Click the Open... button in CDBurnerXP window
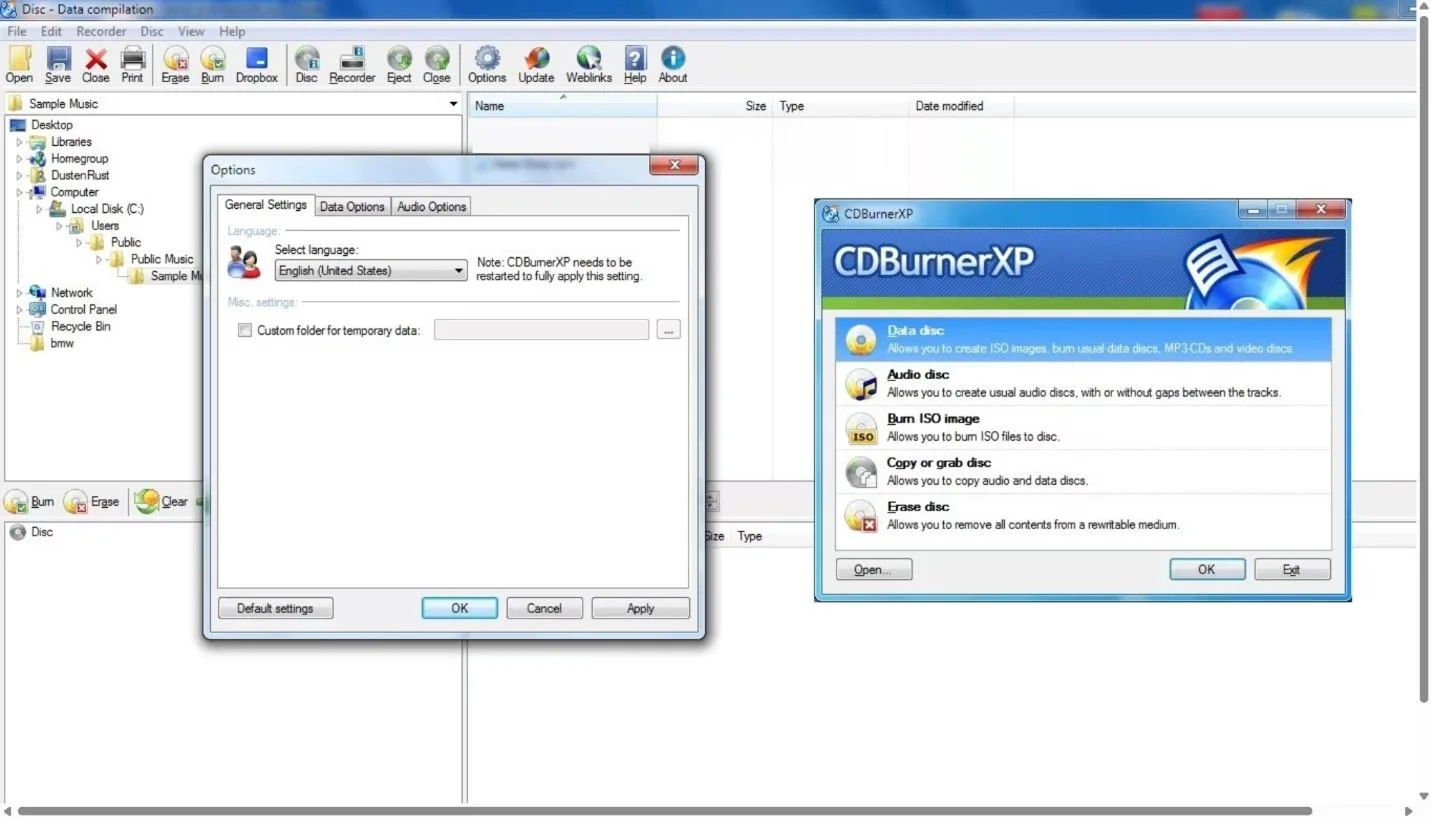The height and width of the screenshot is (818, 1431). 874,569
